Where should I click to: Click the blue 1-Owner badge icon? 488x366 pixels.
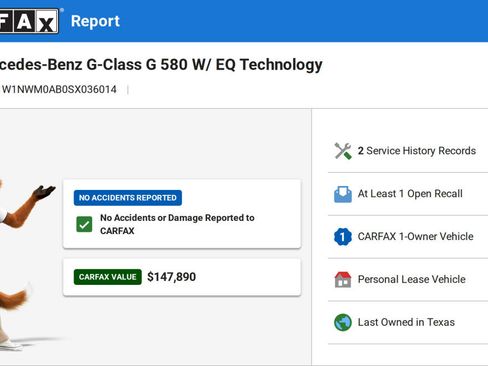click(x=343, y=237)
